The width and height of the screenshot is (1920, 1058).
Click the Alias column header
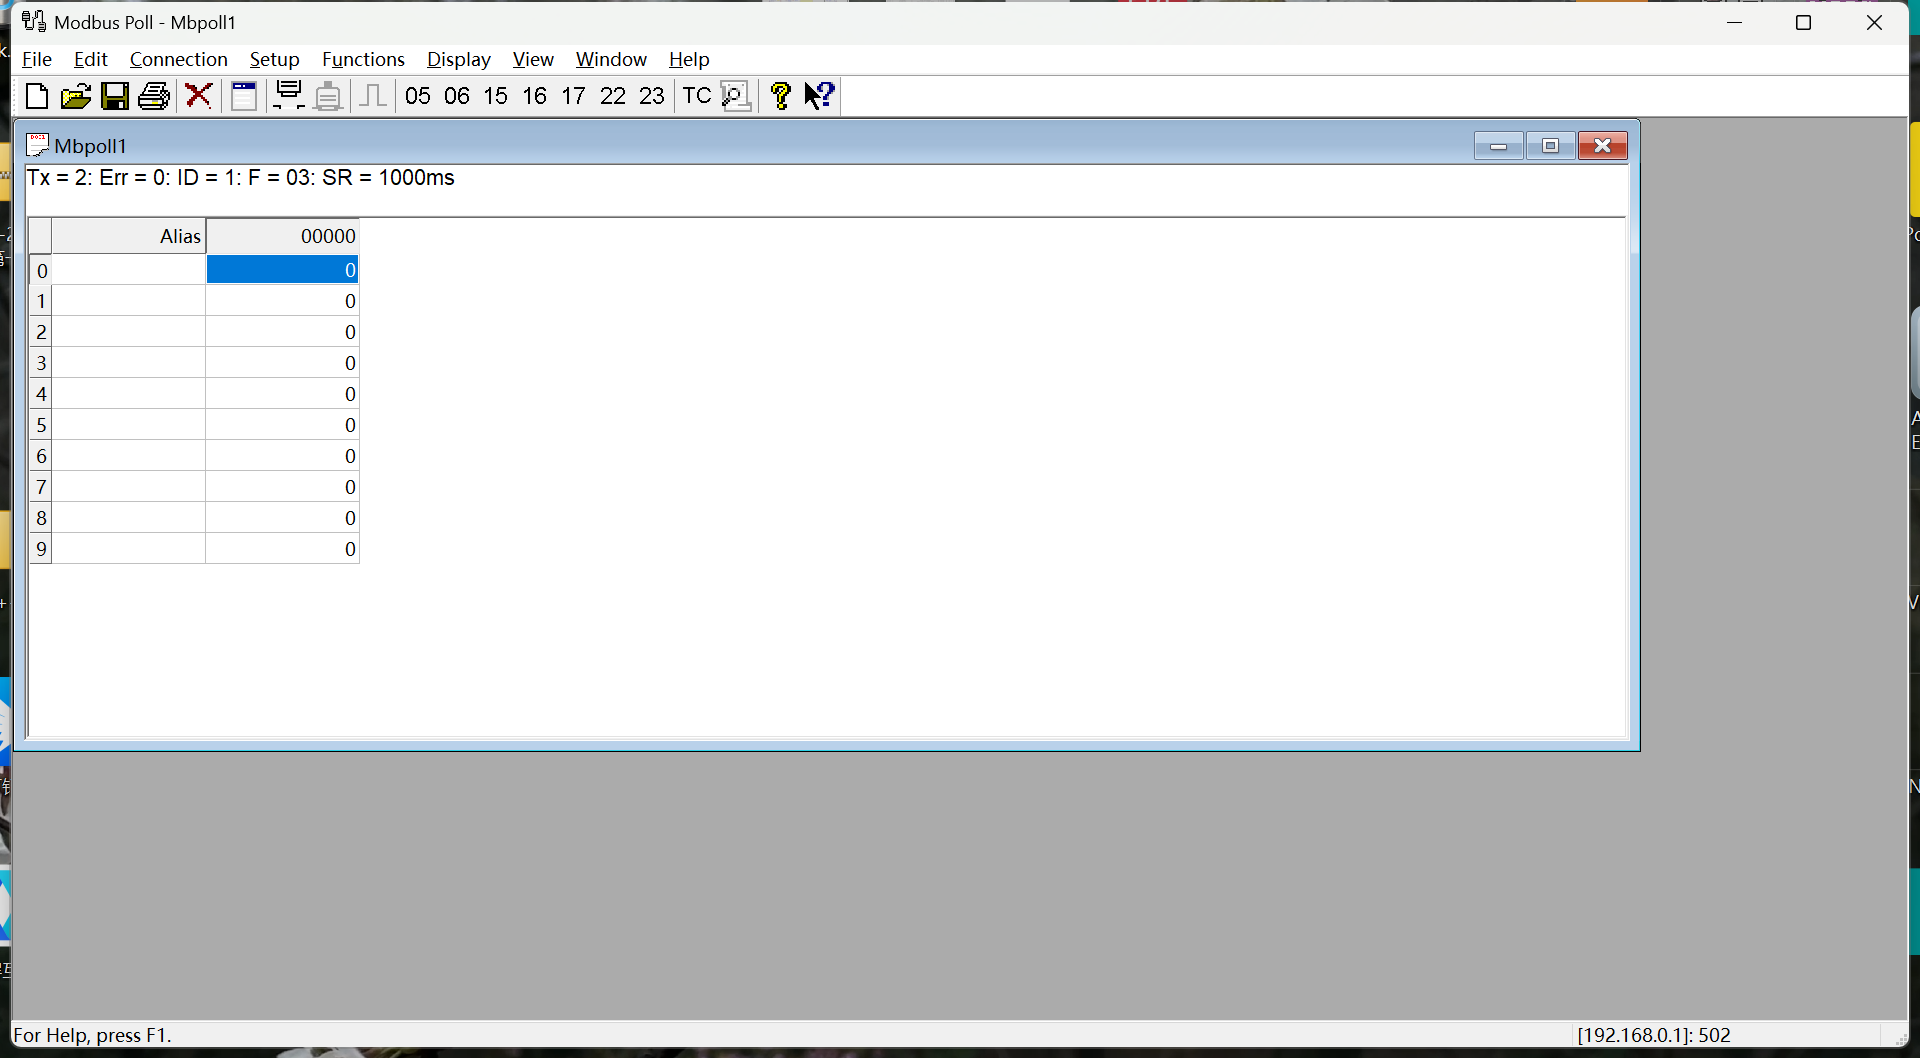tap(129, 236)
